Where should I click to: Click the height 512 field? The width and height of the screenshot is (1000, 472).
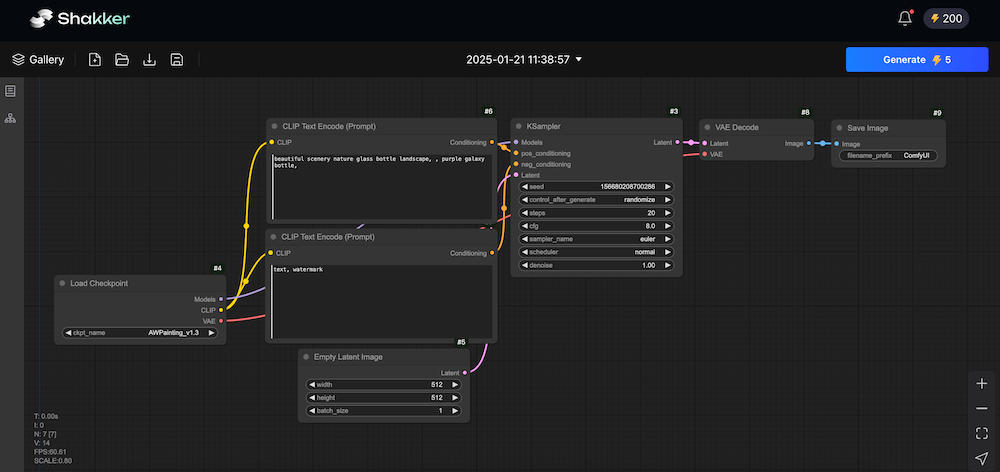click(383, 397)
